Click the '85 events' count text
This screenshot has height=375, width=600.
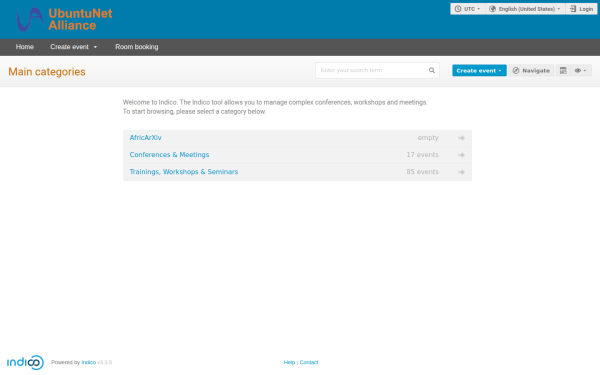[422, 172]
